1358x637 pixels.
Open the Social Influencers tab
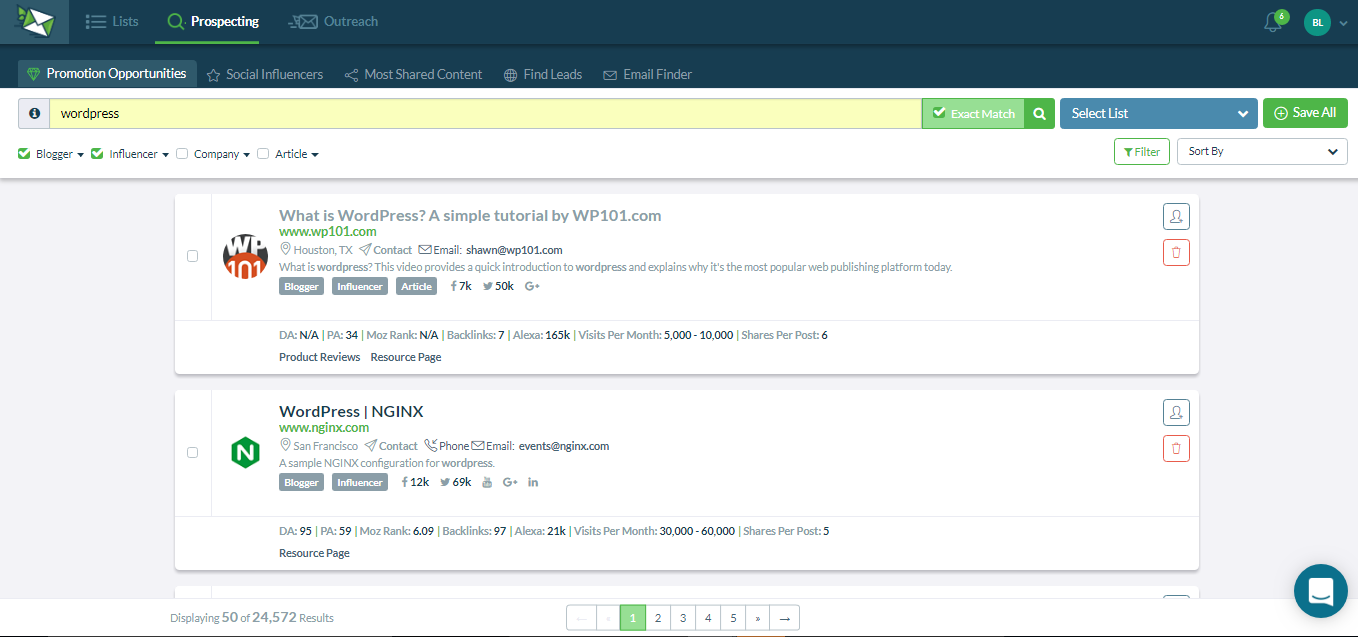[265, 74]
